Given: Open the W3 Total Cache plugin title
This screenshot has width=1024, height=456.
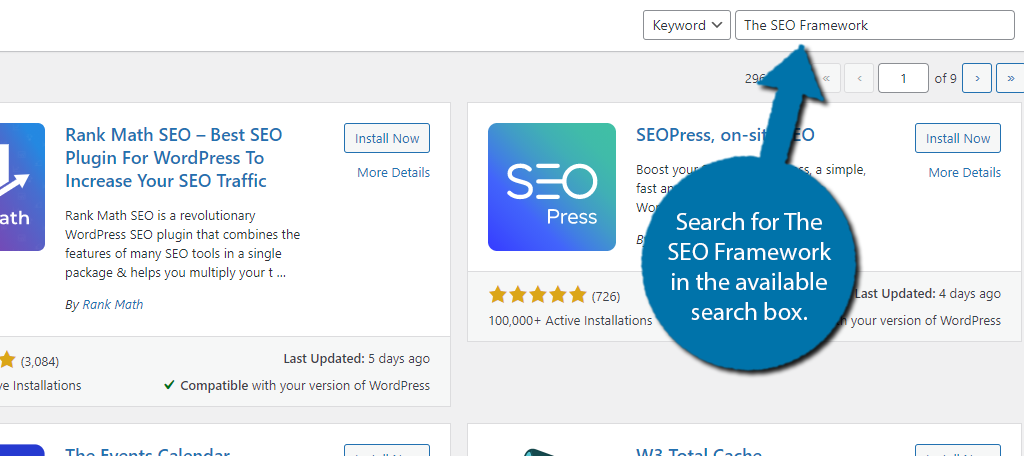Looking at the screenshot, I should coord(700,452).
